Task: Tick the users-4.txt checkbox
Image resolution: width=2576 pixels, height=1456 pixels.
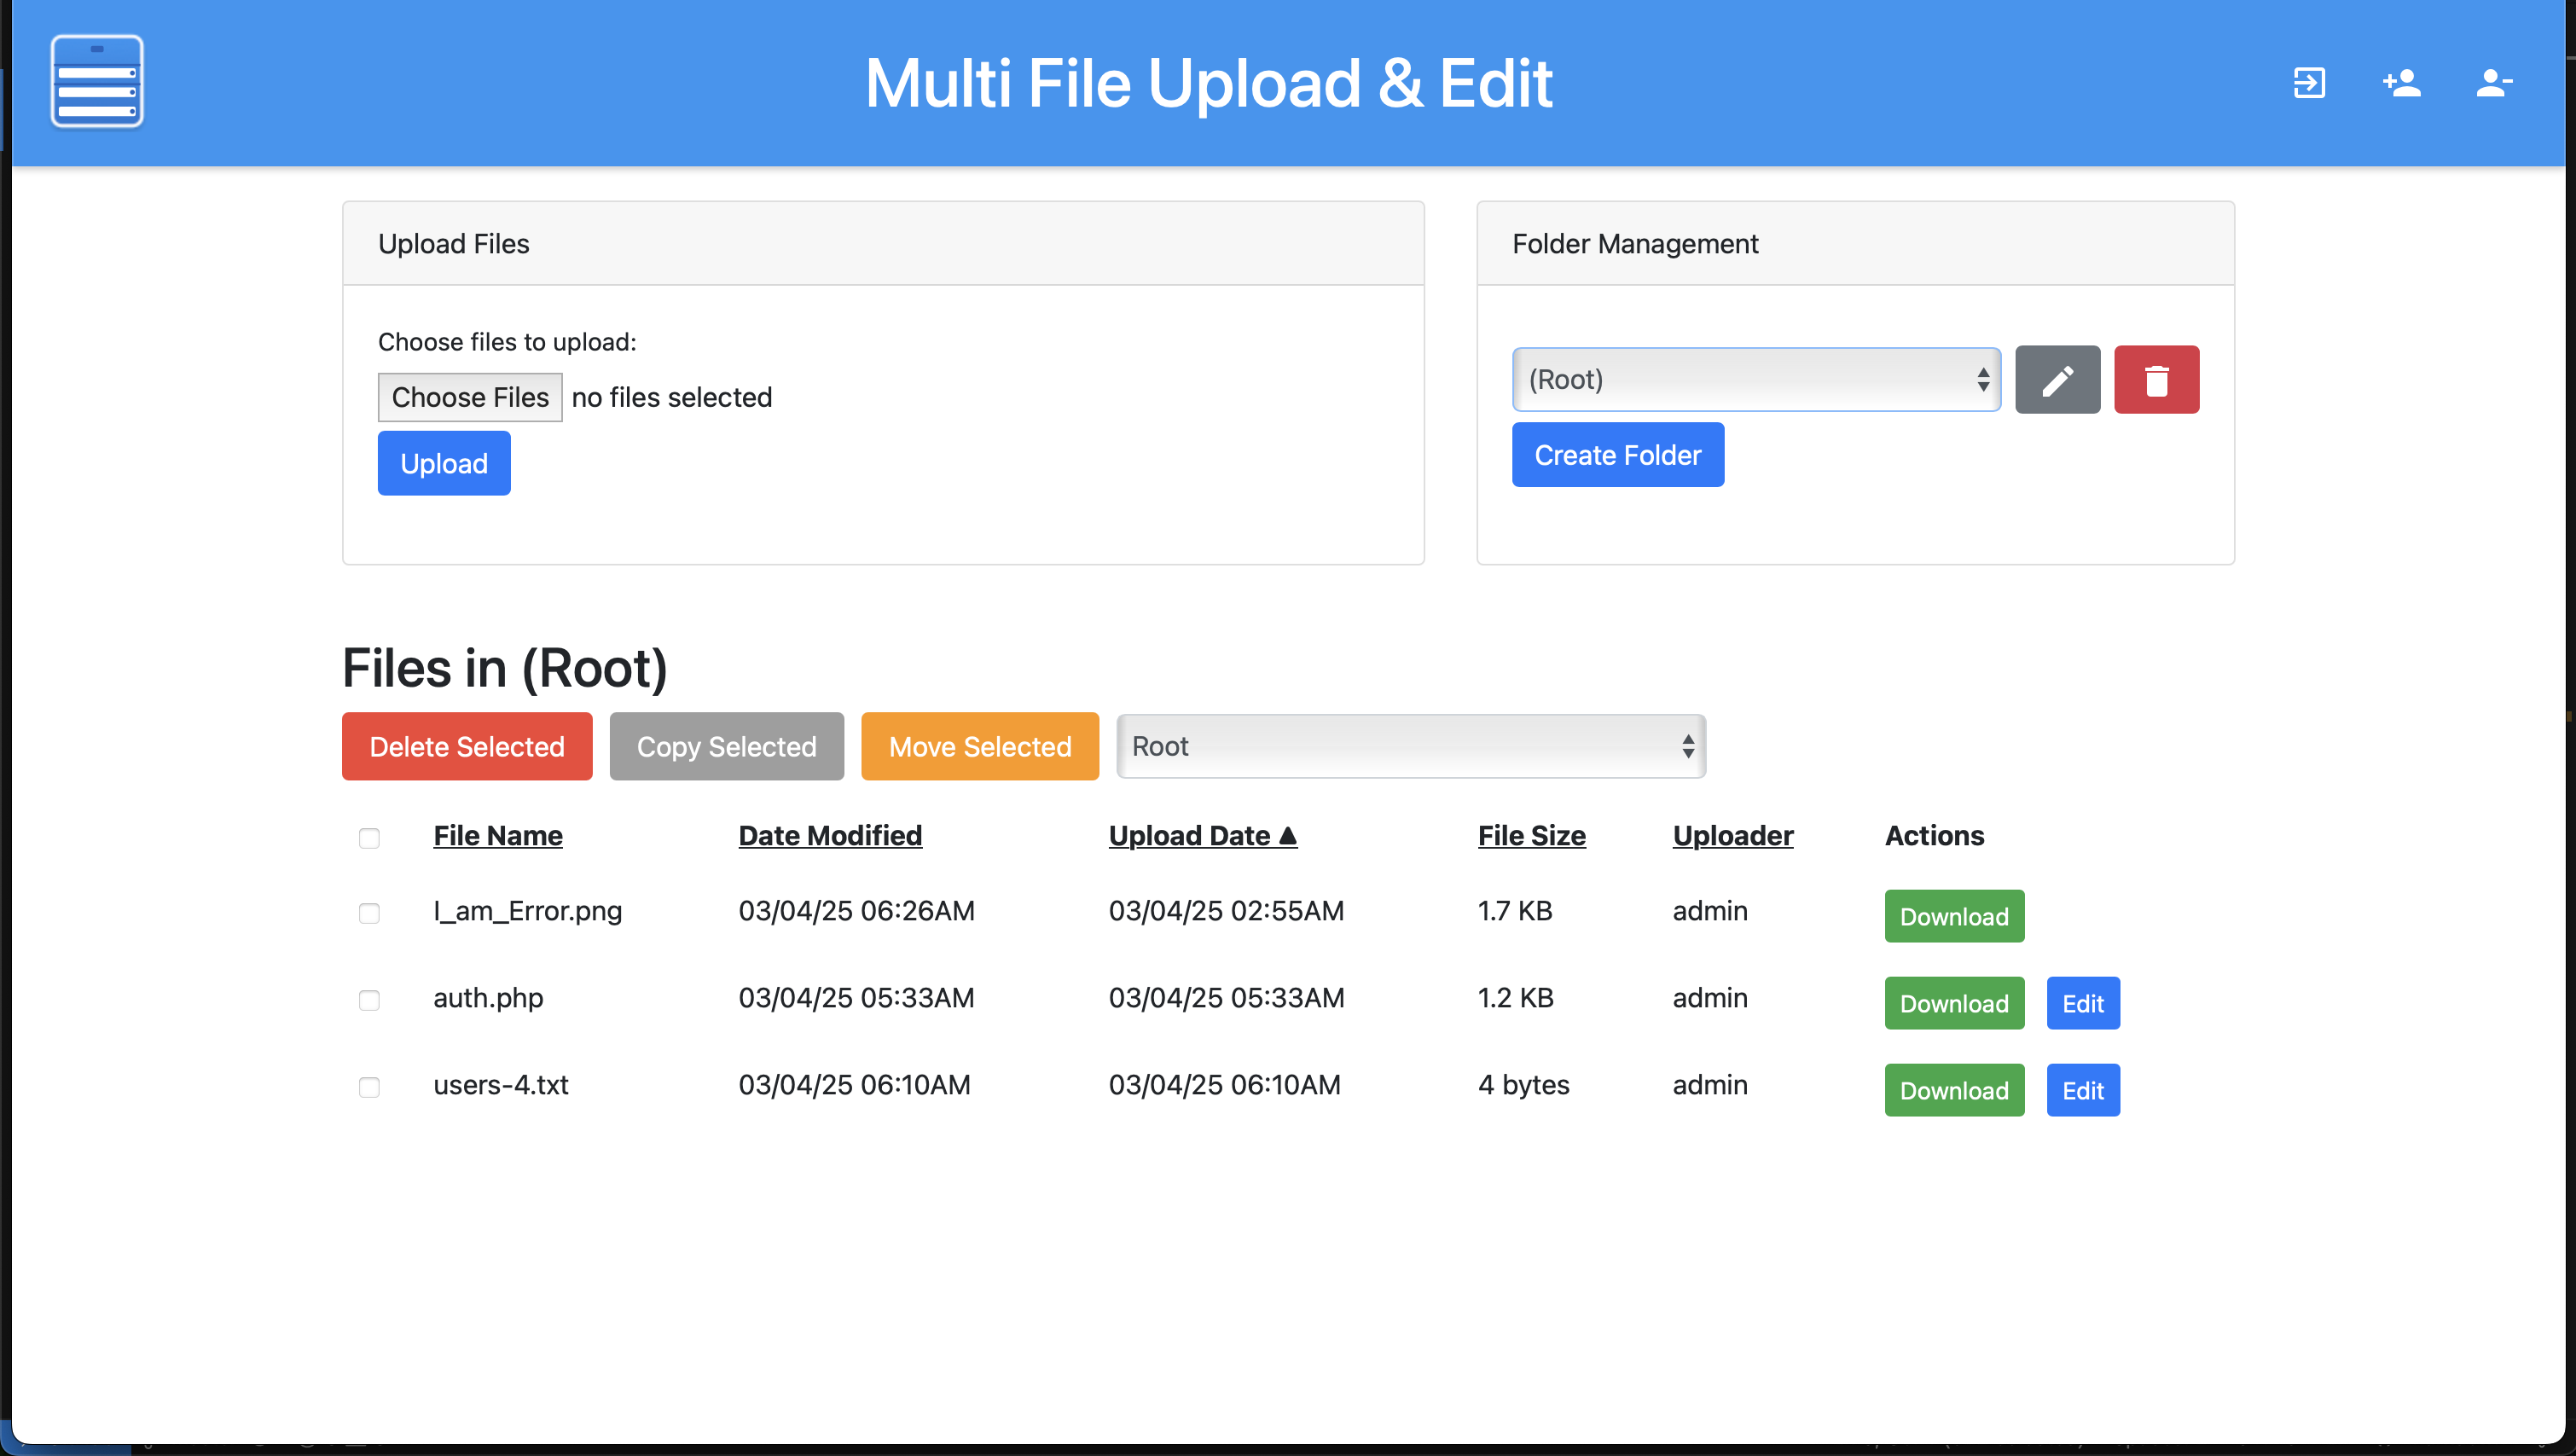Action: [x=369, y=1087]
